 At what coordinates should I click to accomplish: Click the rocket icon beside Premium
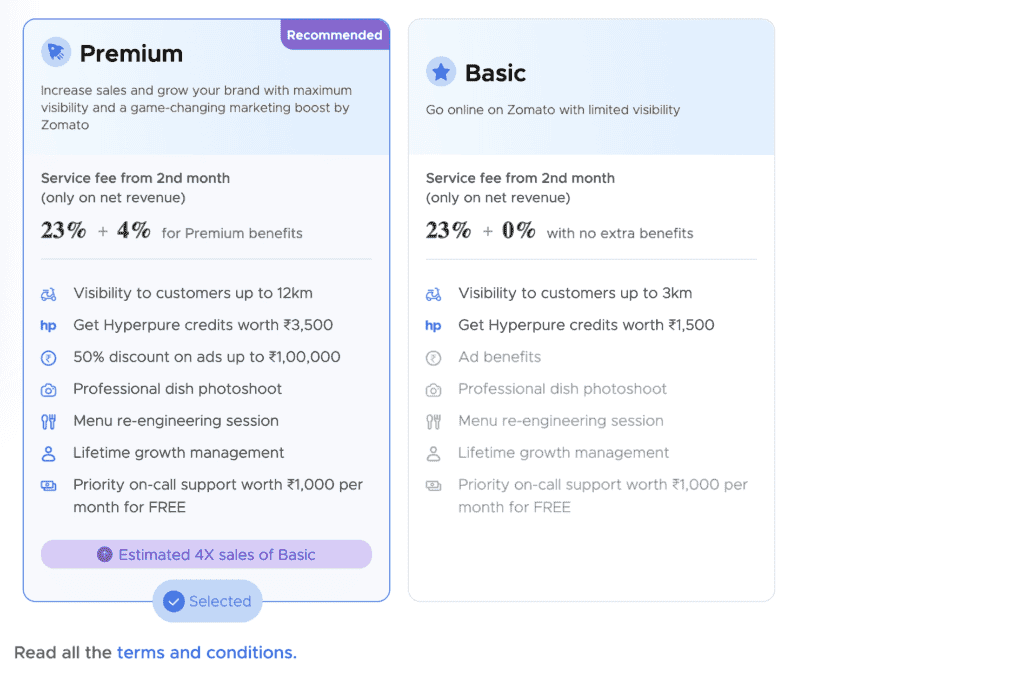[55, 52]
